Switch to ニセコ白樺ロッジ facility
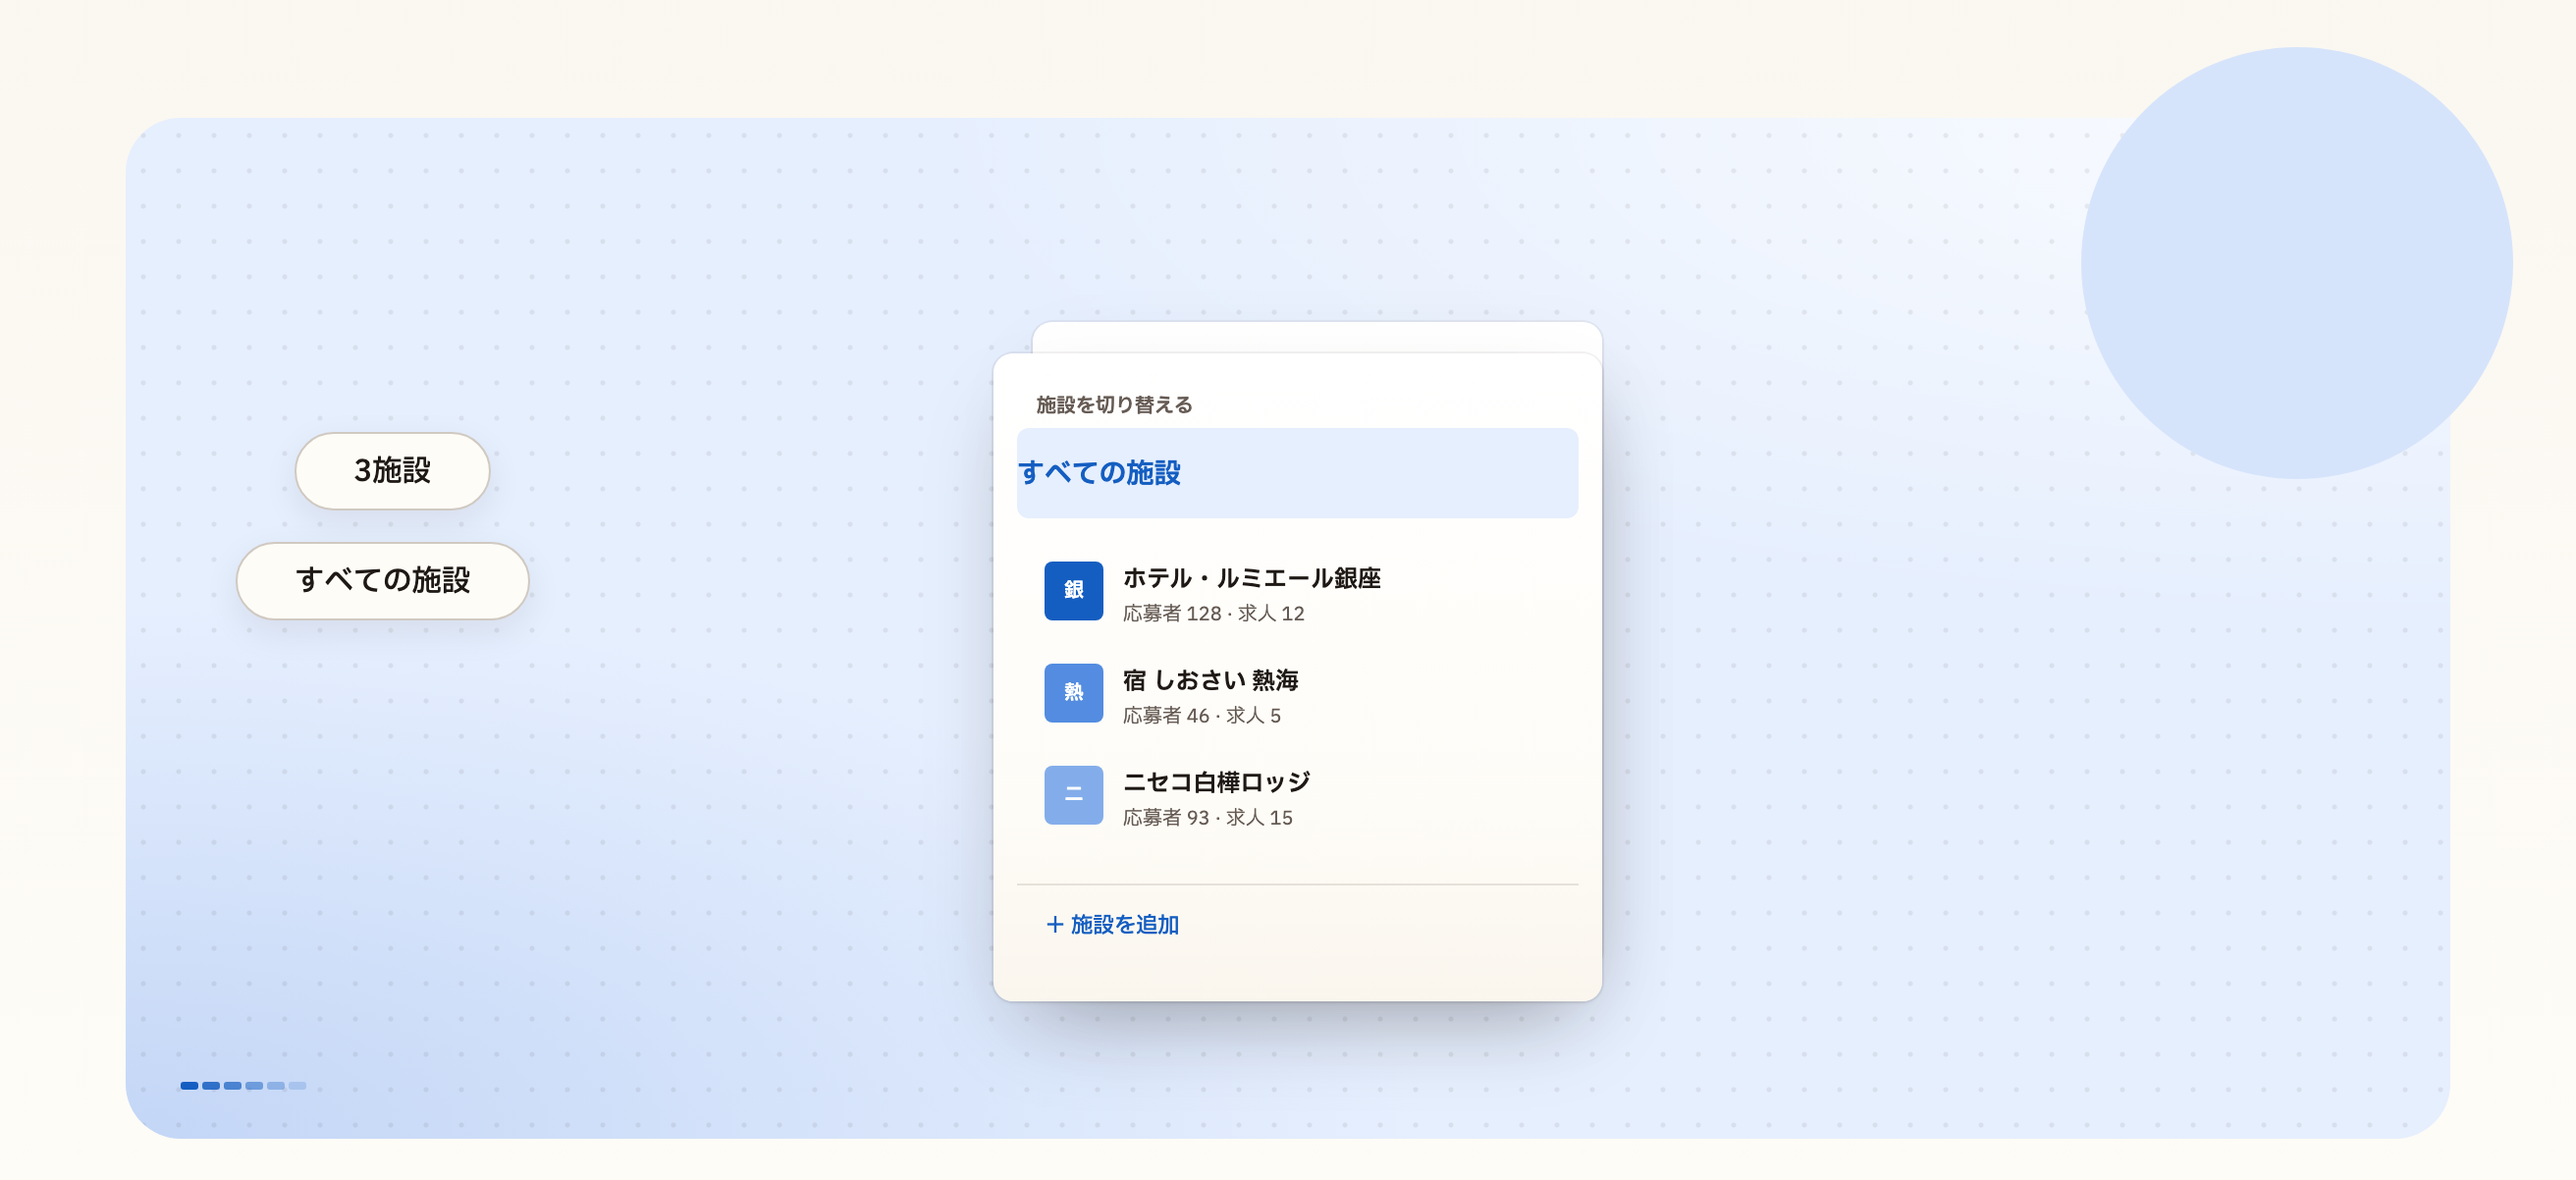The image size is (2576, 1180). [1297, 795]
